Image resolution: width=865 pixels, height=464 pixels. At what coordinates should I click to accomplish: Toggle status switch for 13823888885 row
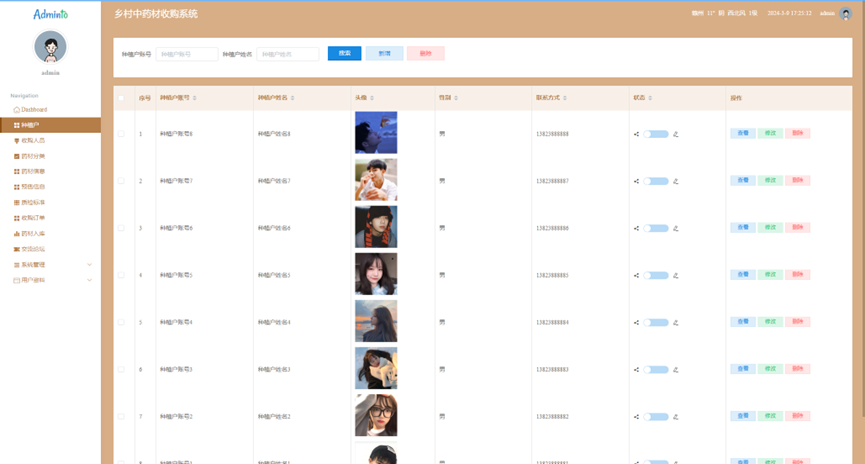[x=656, y=275]
